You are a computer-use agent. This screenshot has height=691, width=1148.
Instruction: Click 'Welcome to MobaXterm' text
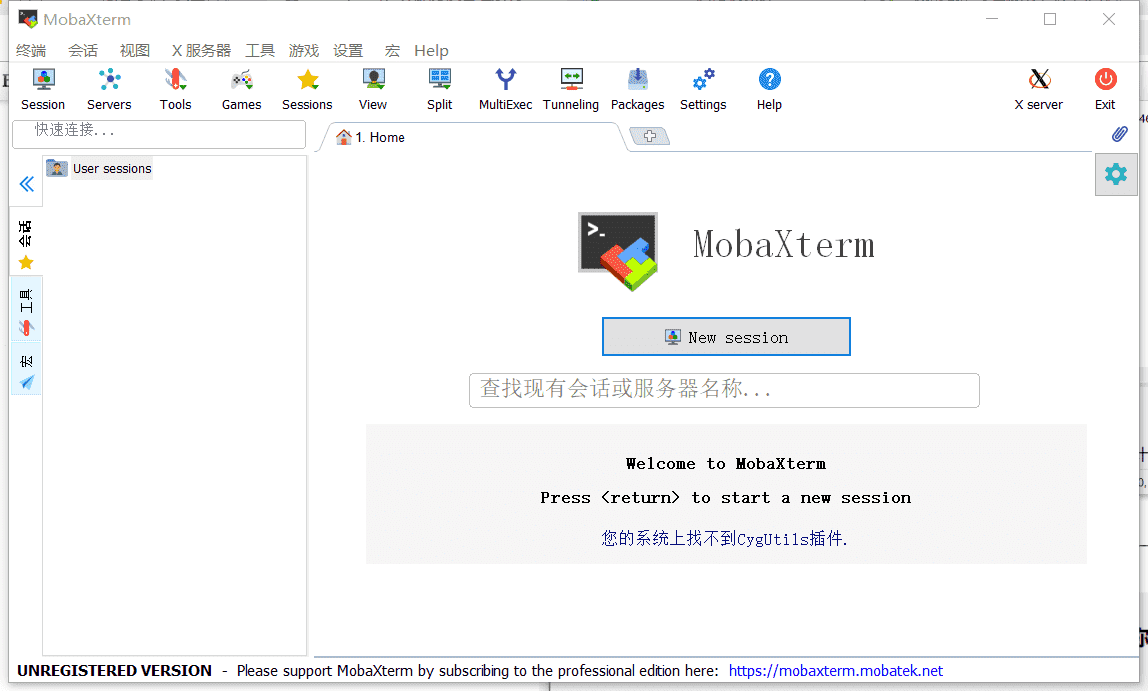tap(726, 463)
